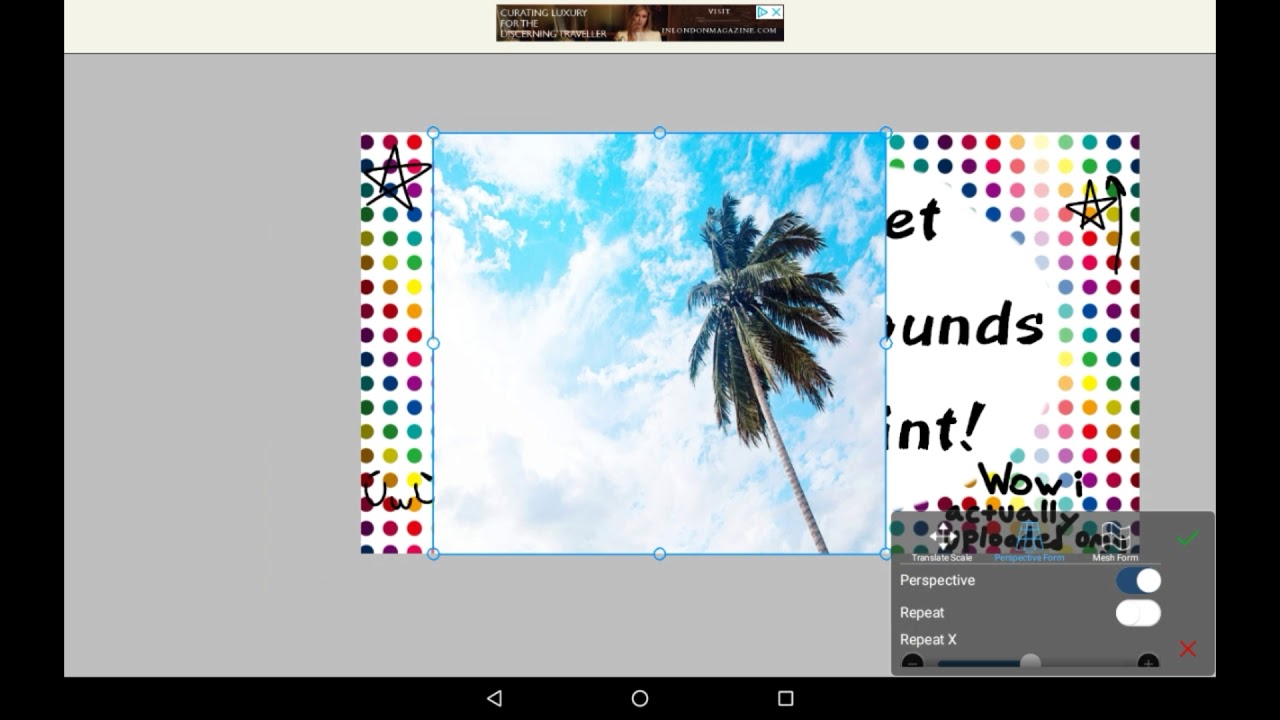Decrease Repeat X with the minus button

click(x=912, y=662)
